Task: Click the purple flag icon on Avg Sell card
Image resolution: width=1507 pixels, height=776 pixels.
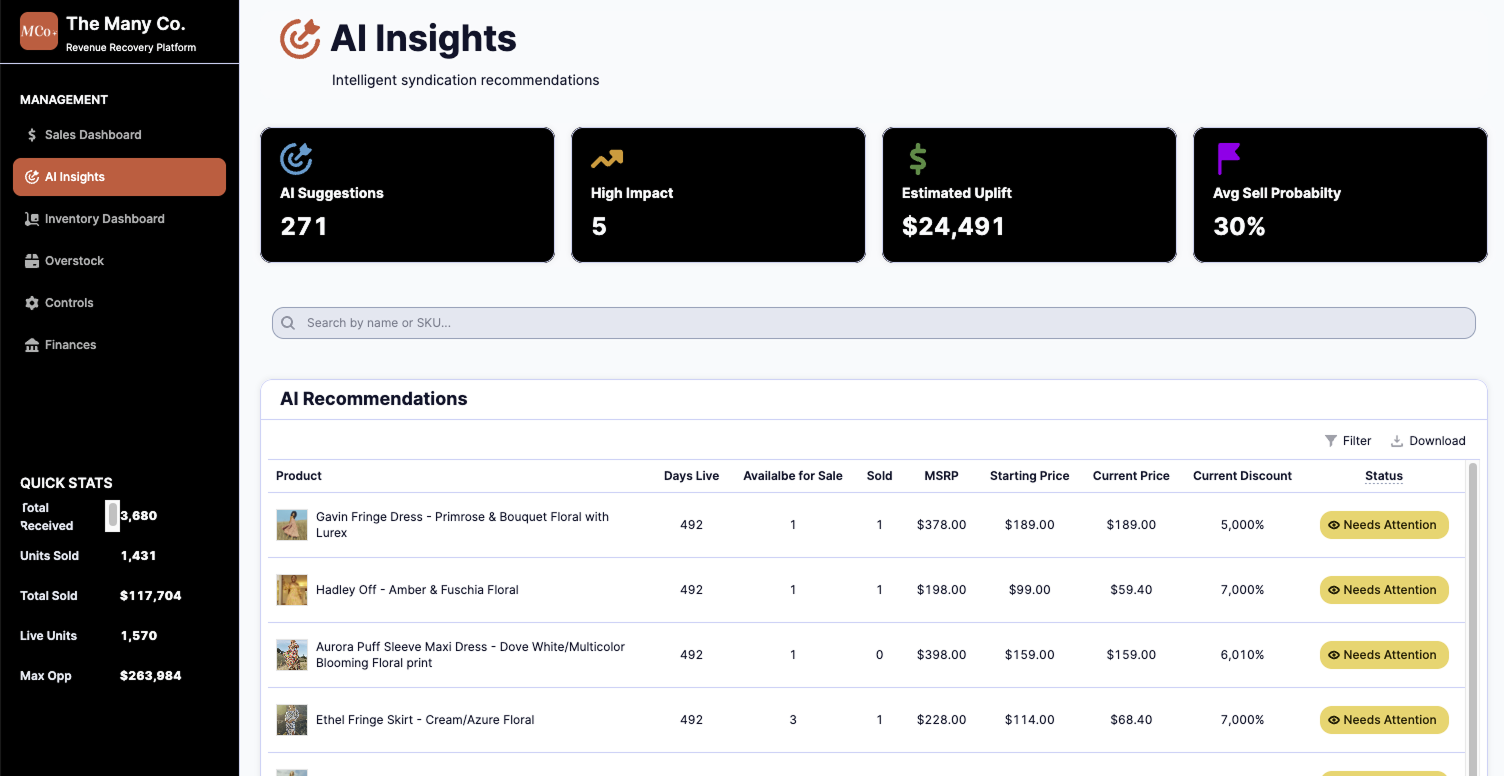Action: (x=1228, y=159)
